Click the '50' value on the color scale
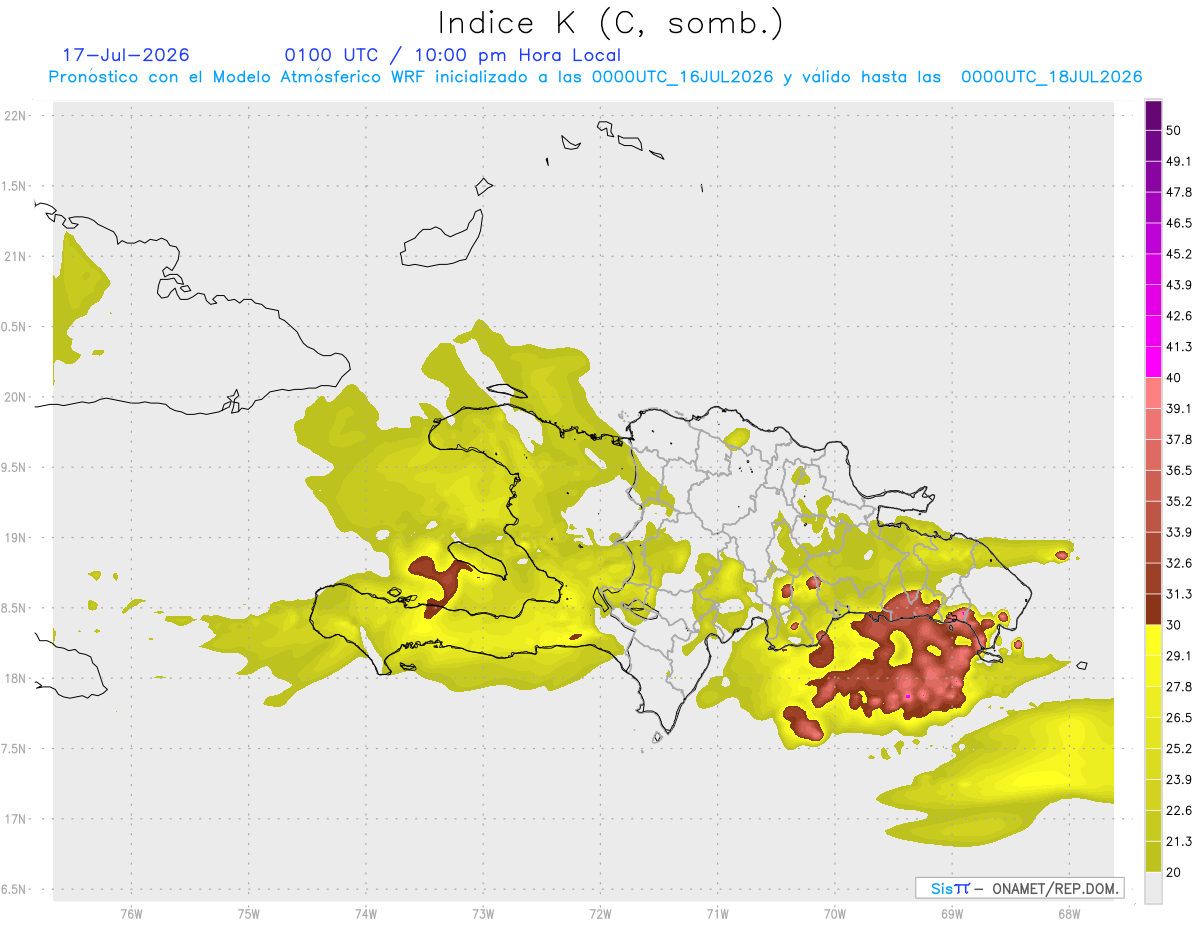The height and width of the screenshot is (927, 1200). tap(1174, 130)
